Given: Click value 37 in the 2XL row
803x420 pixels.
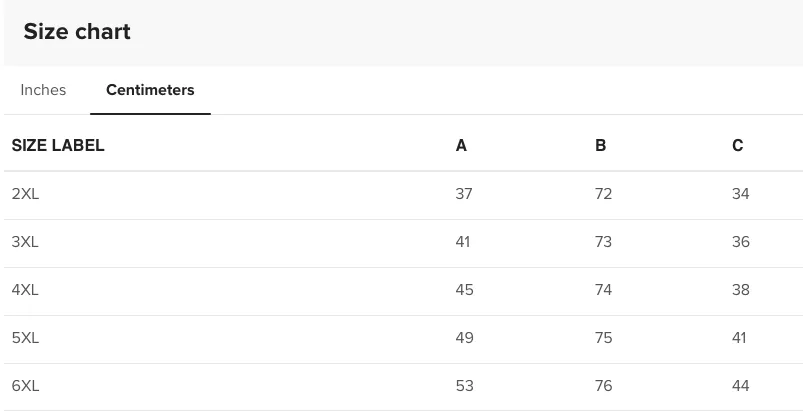Looking at the screenshot, I should 464,194.
